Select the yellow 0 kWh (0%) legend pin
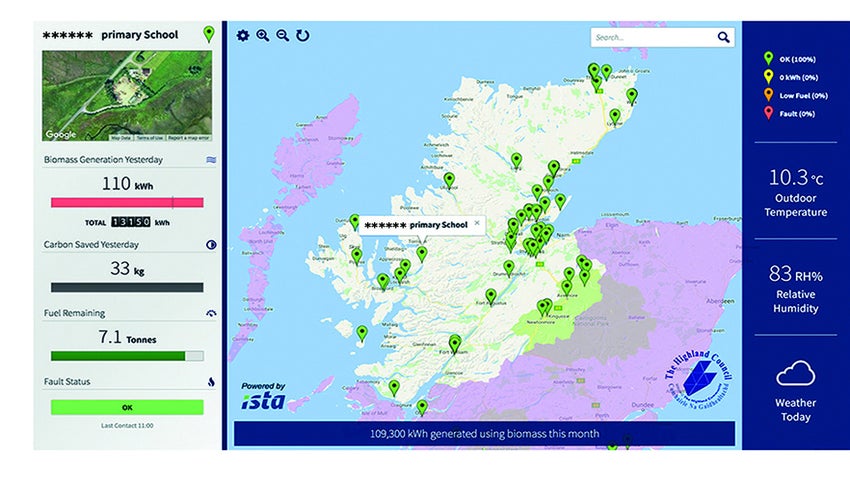Viewport: 850px width, 486px height. click(768, 76)
